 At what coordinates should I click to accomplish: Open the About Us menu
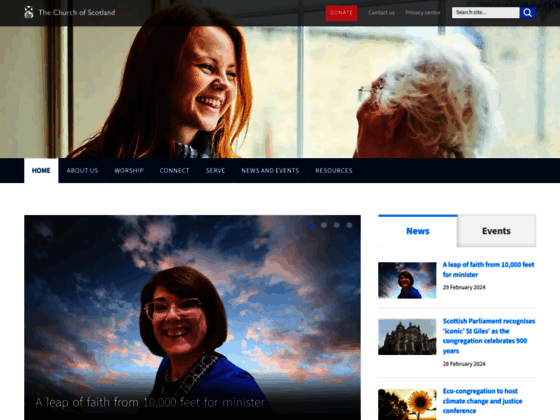point(82,171)
